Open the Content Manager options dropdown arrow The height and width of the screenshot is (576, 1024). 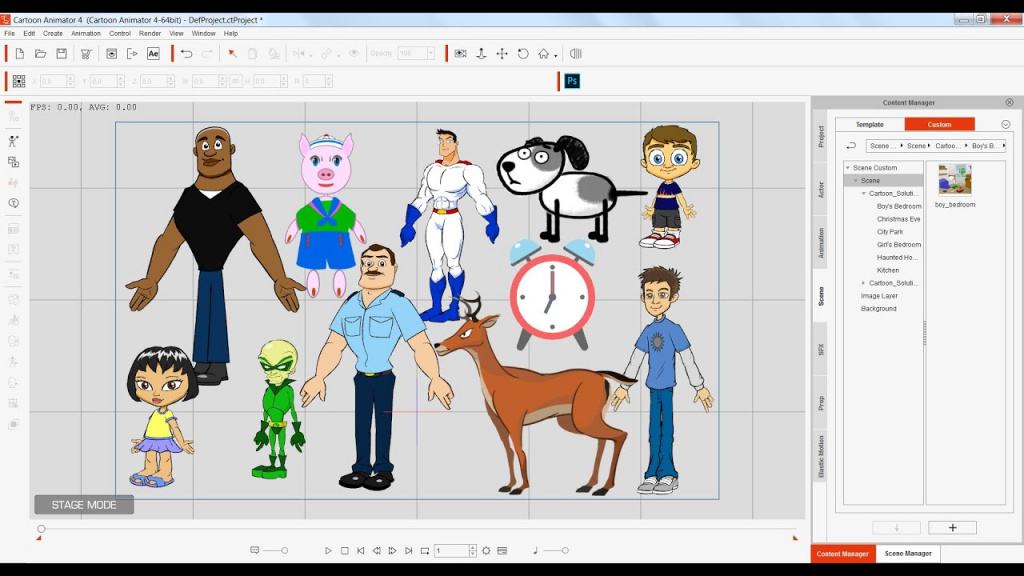click(1006, 124)
